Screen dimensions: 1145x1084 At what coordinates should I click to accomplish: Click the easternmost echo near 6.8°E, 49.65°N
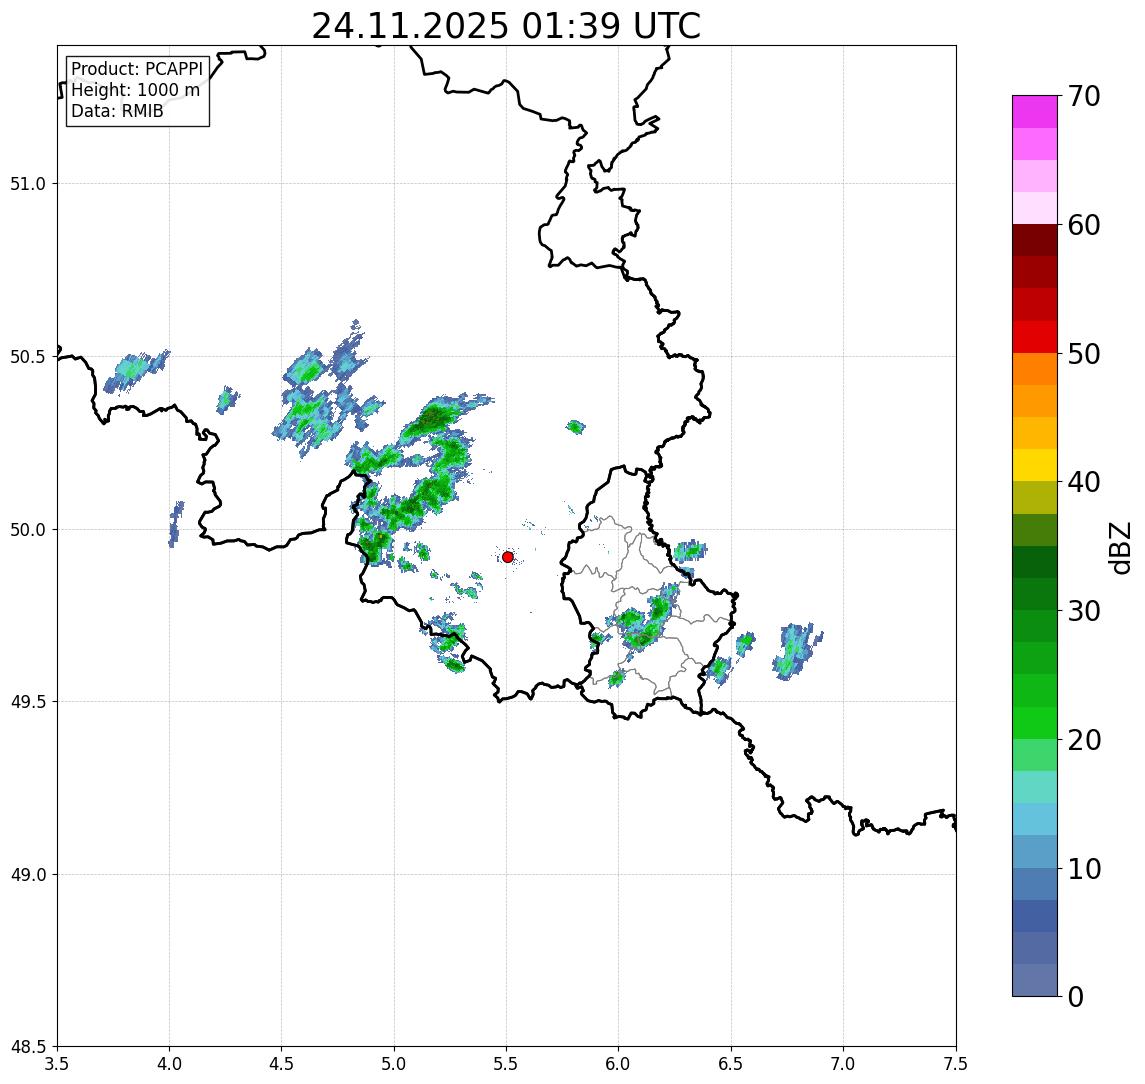[x=796, y=650]
